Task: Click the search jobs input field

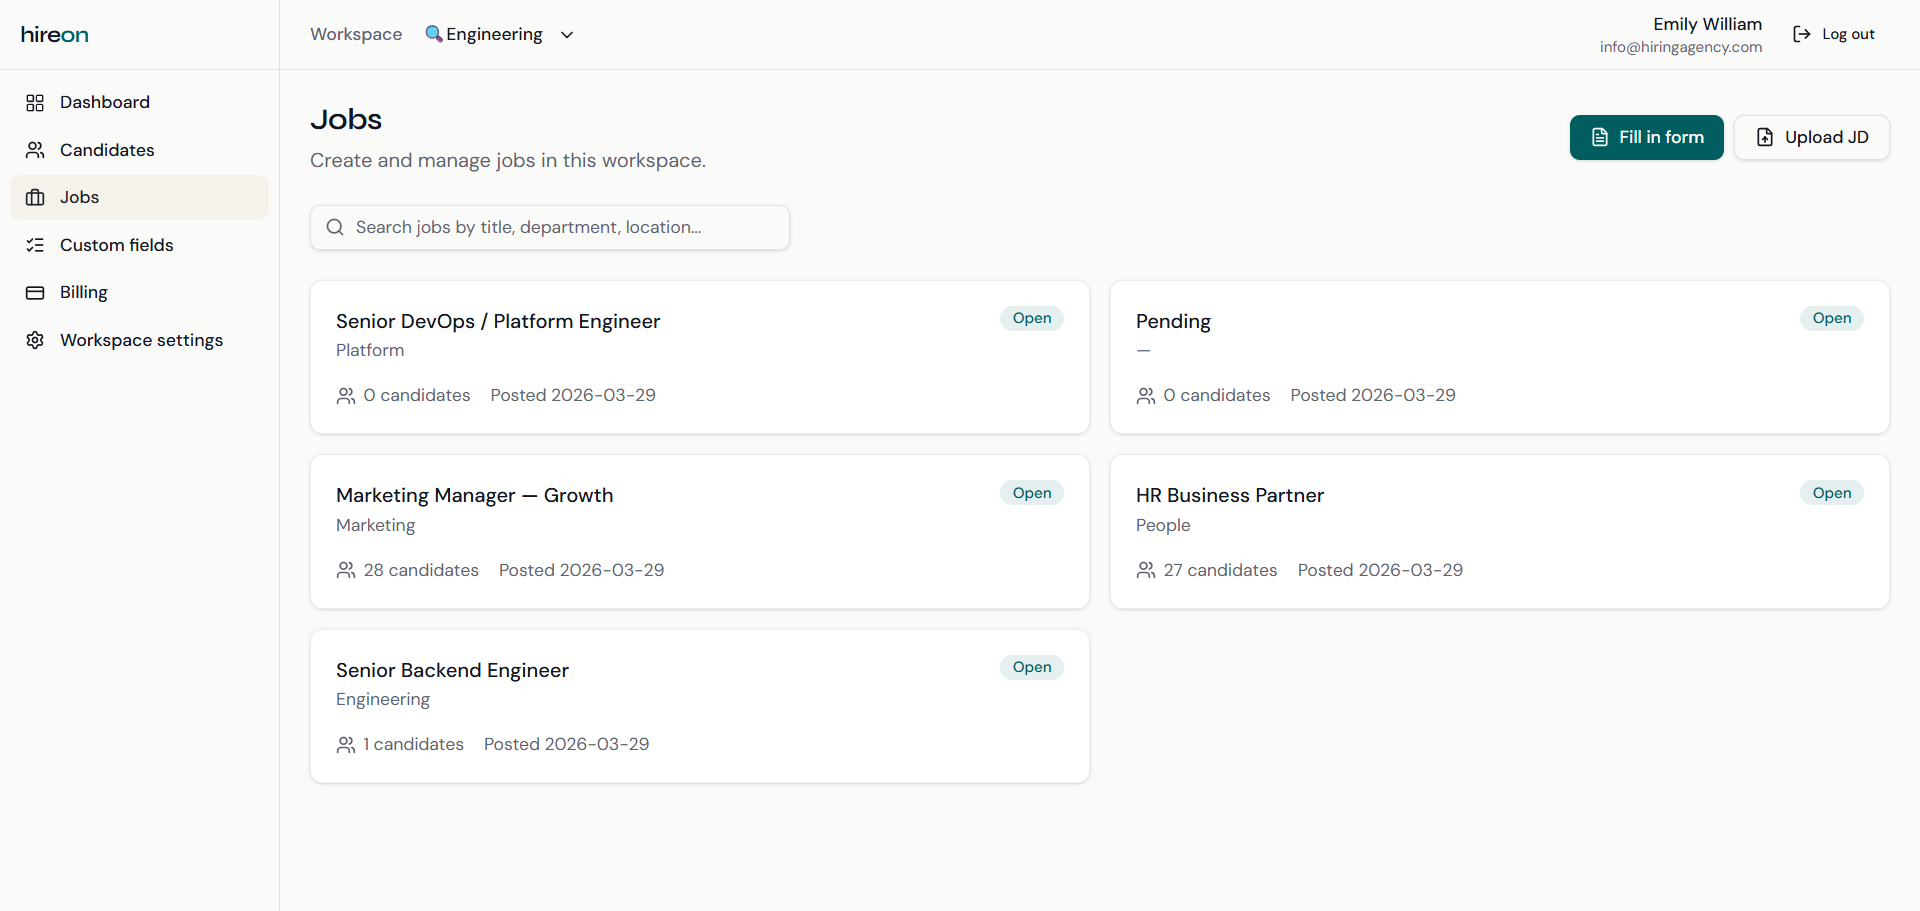Action: [550, 227]
